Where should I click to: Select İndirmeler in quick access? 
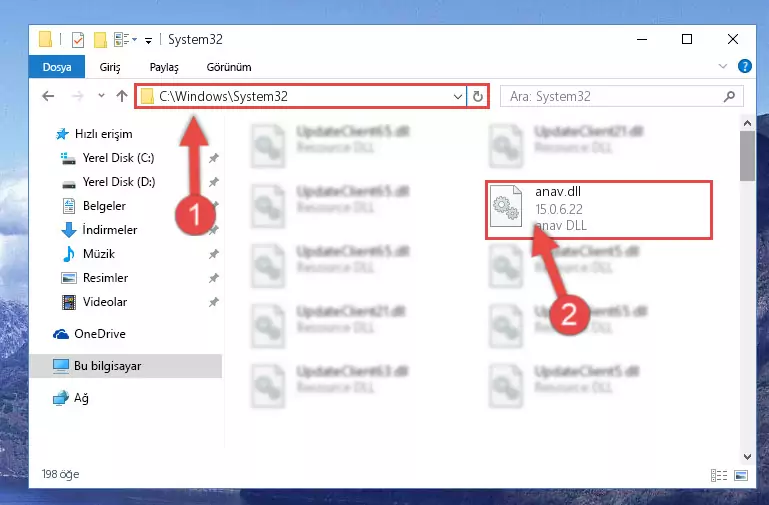[x=109, y=229]
